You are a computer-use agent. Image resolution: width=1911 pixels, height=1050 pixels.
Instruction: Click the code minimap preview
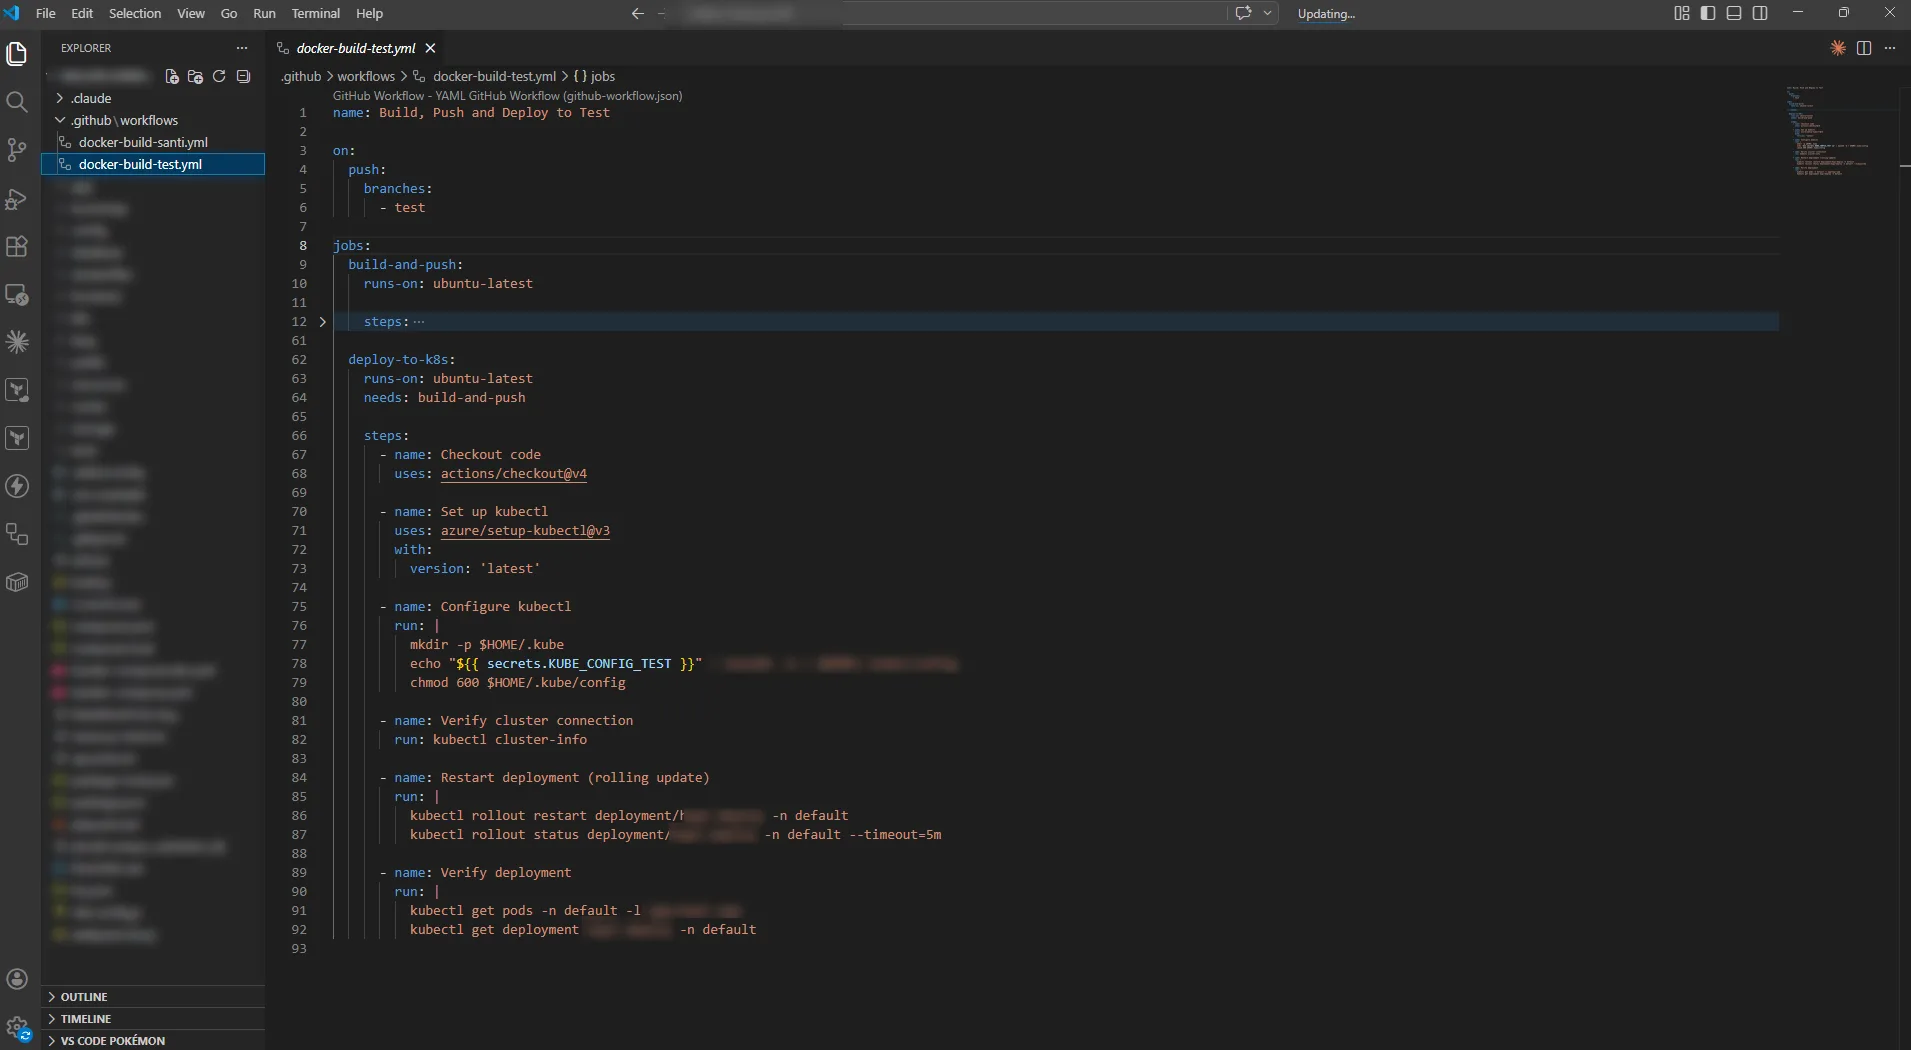pos(1827,131)
